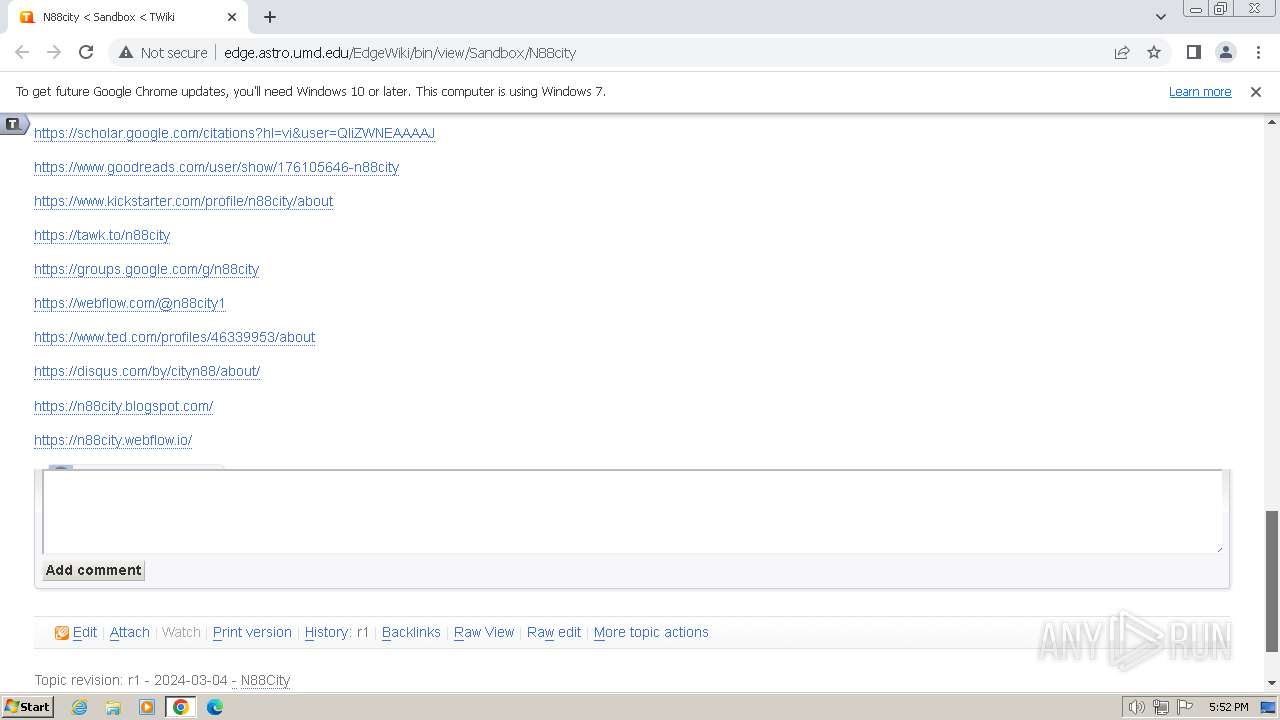Open a new browser tab
1280x720 pixels.
coord(270,16)
